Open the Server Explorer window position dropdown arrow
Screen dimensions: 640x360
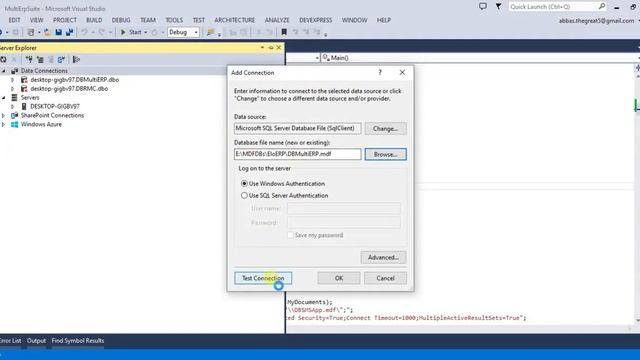click(262, 48)
